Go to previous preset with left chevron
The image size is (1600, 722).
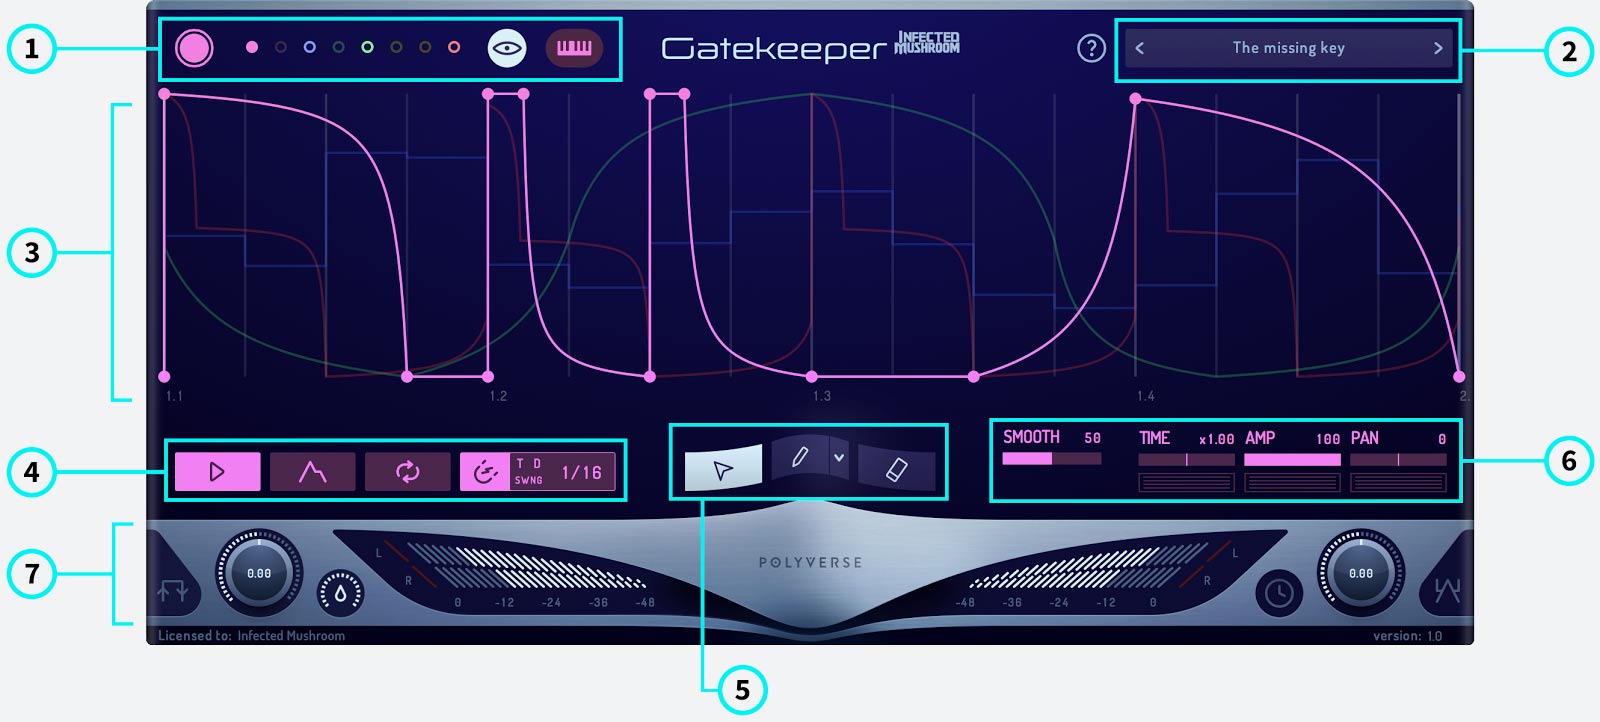(1140, 48)
